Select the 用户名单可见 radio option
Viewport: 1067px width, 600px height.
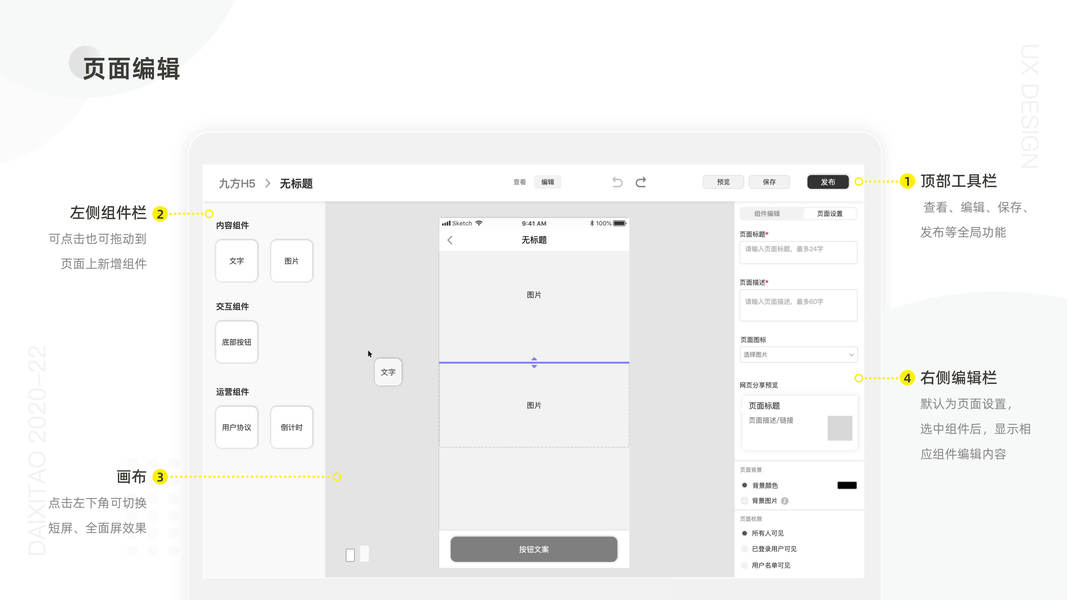click(744, 565)
